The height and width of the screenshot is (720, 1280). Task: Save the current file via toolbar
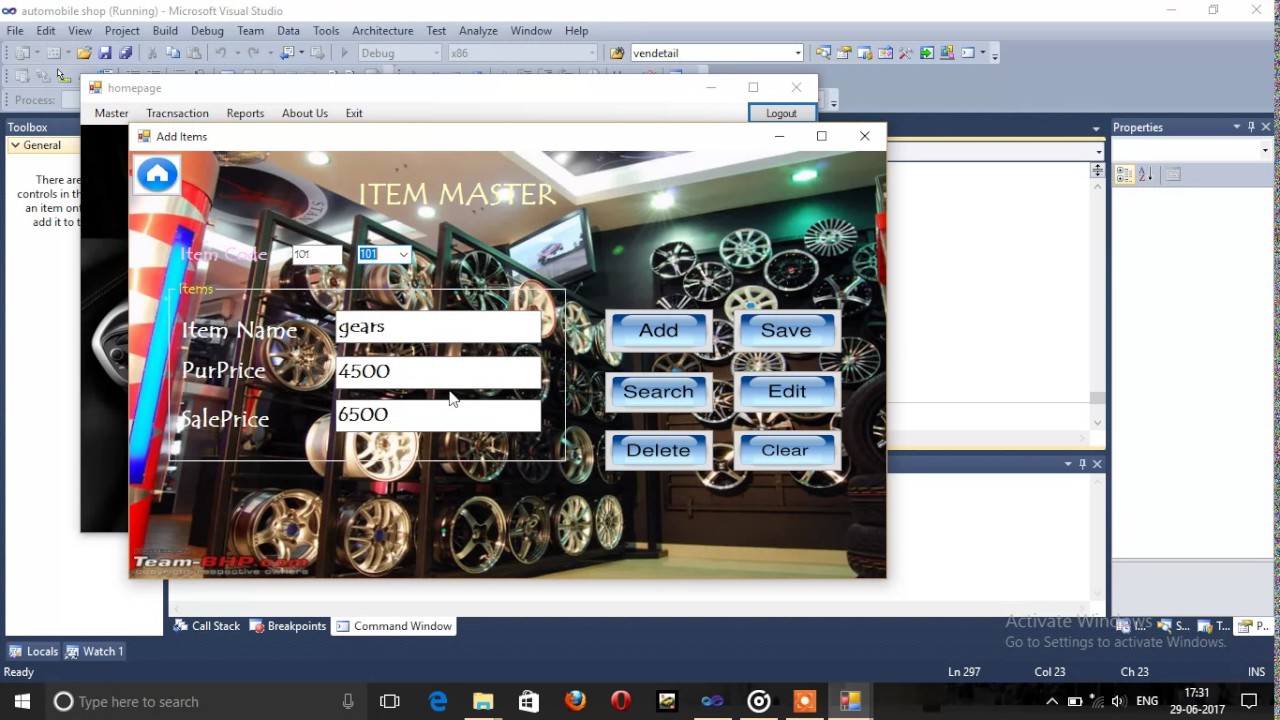[x=105, y=53]
